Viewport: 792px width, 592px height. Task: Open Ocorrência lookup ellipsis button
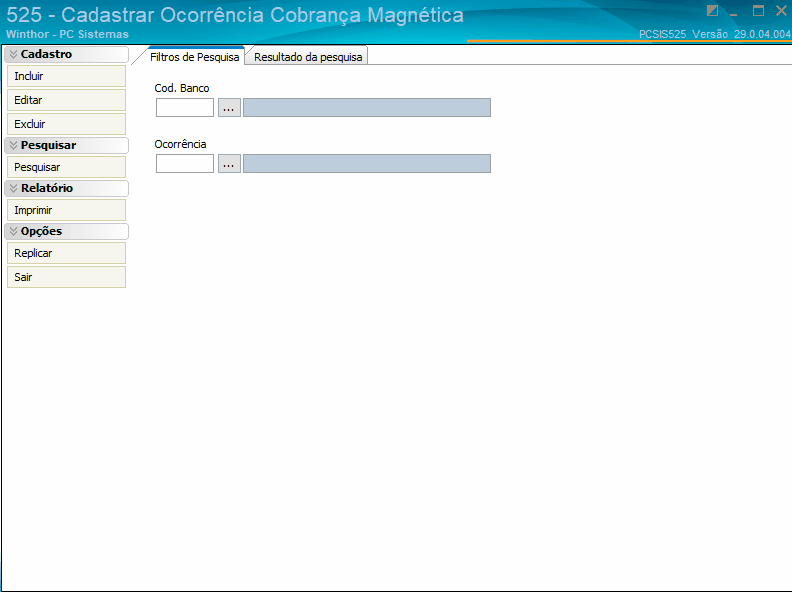pos(229,164)
